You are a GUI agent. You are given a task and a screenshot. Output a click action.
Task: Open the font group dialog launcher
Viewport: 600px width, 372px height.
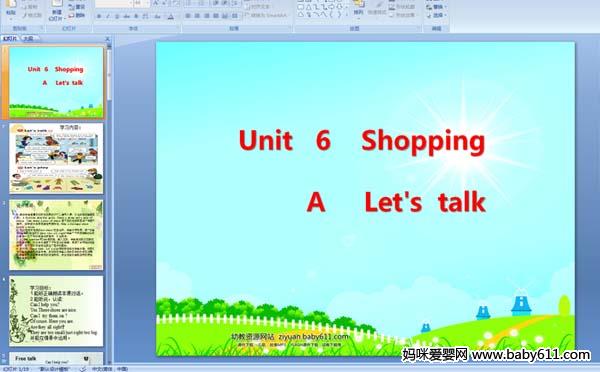(178, 29)
